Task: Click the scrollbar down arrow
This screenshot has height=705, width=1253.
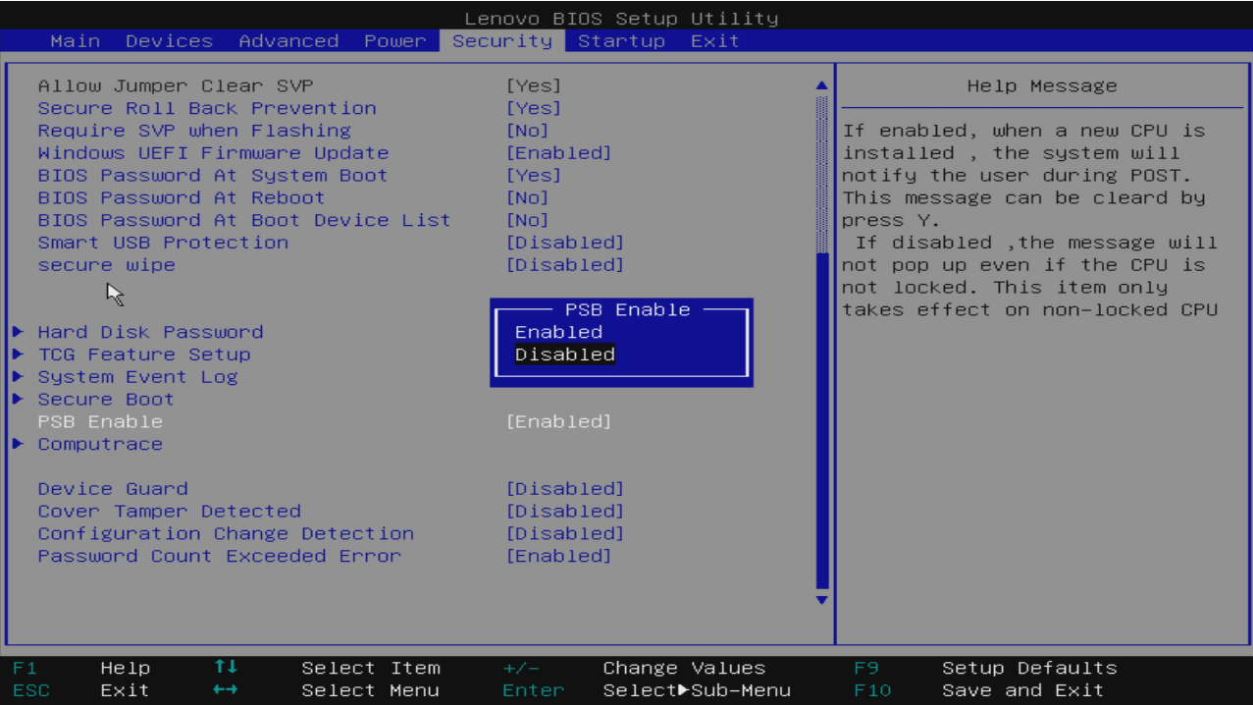Action: (823, 600)
